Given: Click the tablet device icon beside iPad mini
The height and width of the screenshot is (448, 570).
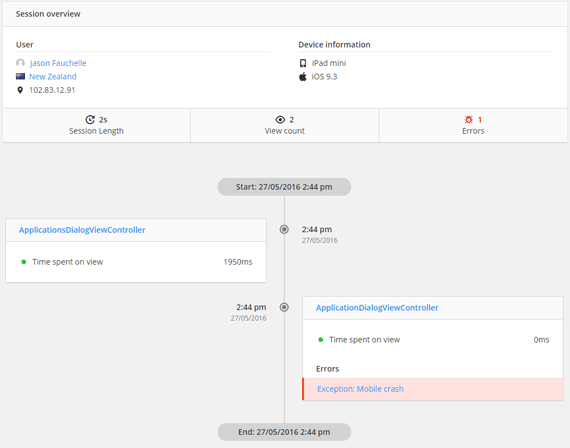Looking at the screenshot, I should (x=302, y=63).
